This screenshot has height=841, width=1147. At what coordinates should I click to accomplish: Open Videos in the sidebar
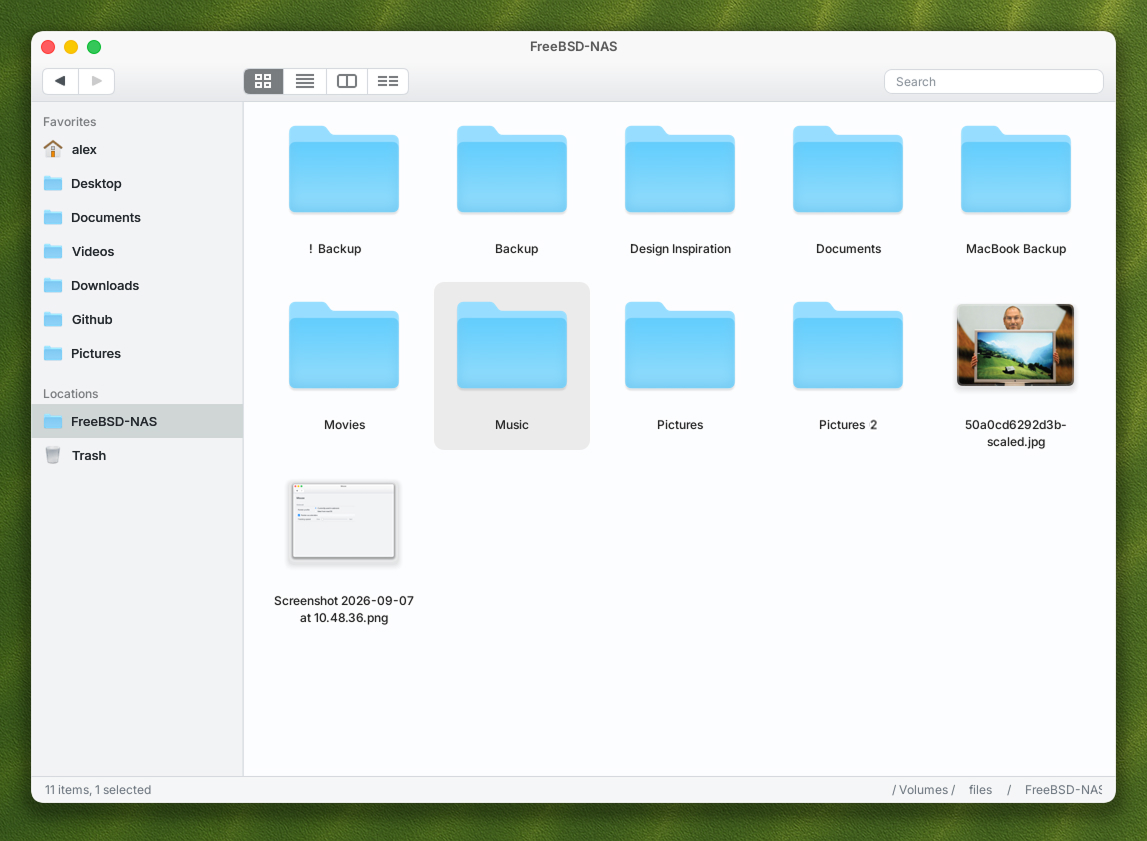(137, 252)
